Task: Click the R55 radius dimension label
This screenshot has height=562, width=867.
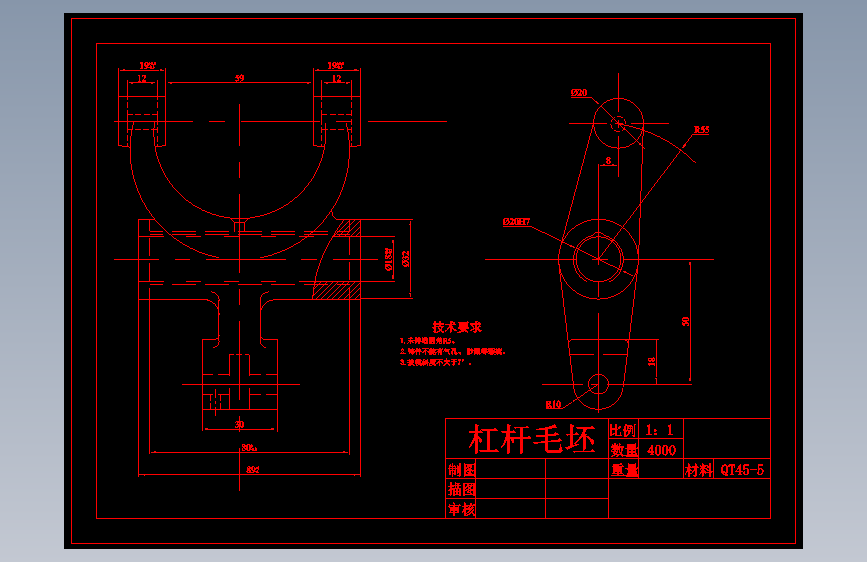Action: (x=702, y=129)
